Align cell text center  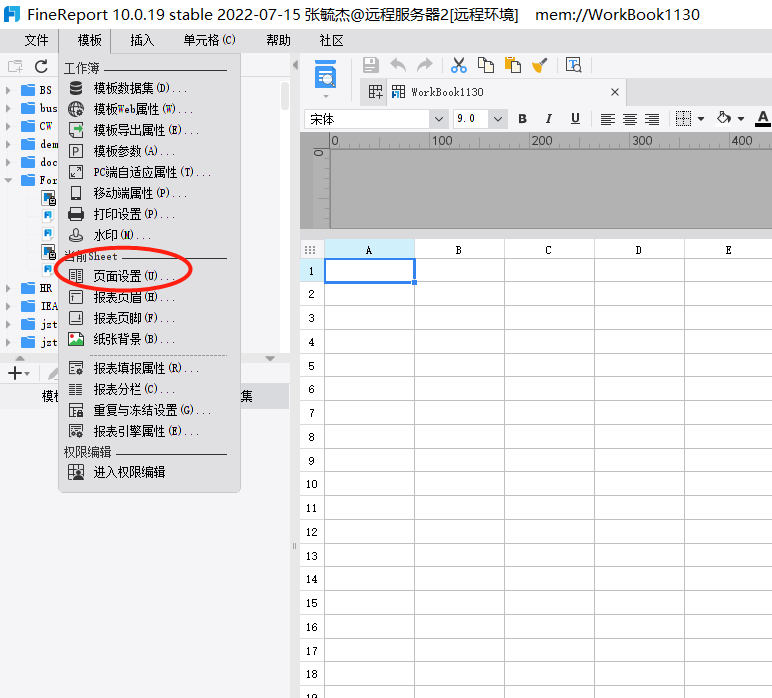click(x=630, y=119)
